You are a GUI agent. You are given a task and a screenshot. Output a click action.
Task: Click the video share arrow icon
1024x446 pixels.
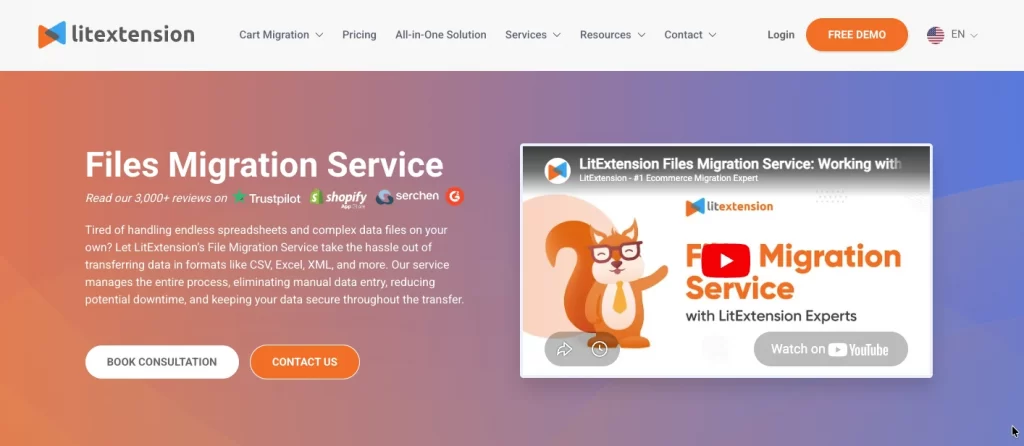tap(564, 349)
